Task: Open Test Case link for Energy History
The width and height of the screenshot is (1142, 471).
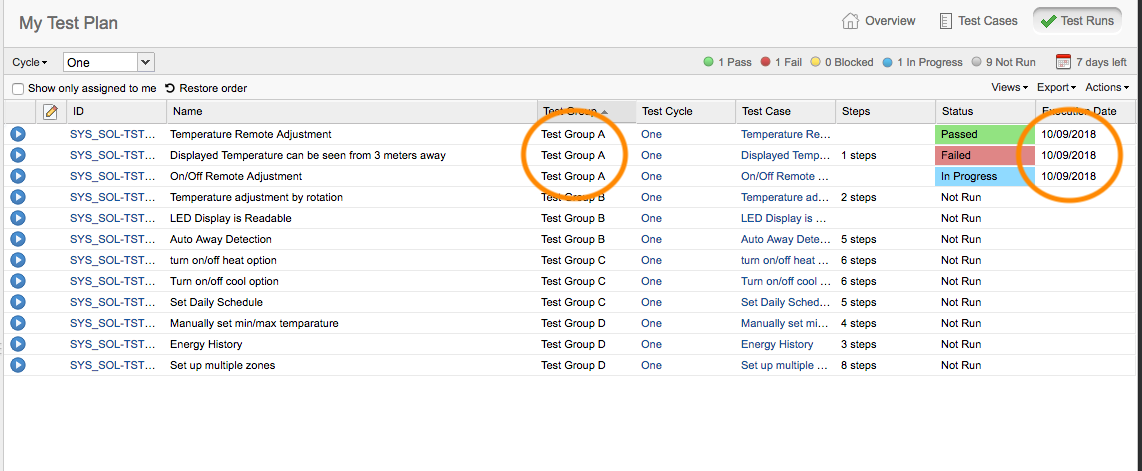Action: click(777, 344)
